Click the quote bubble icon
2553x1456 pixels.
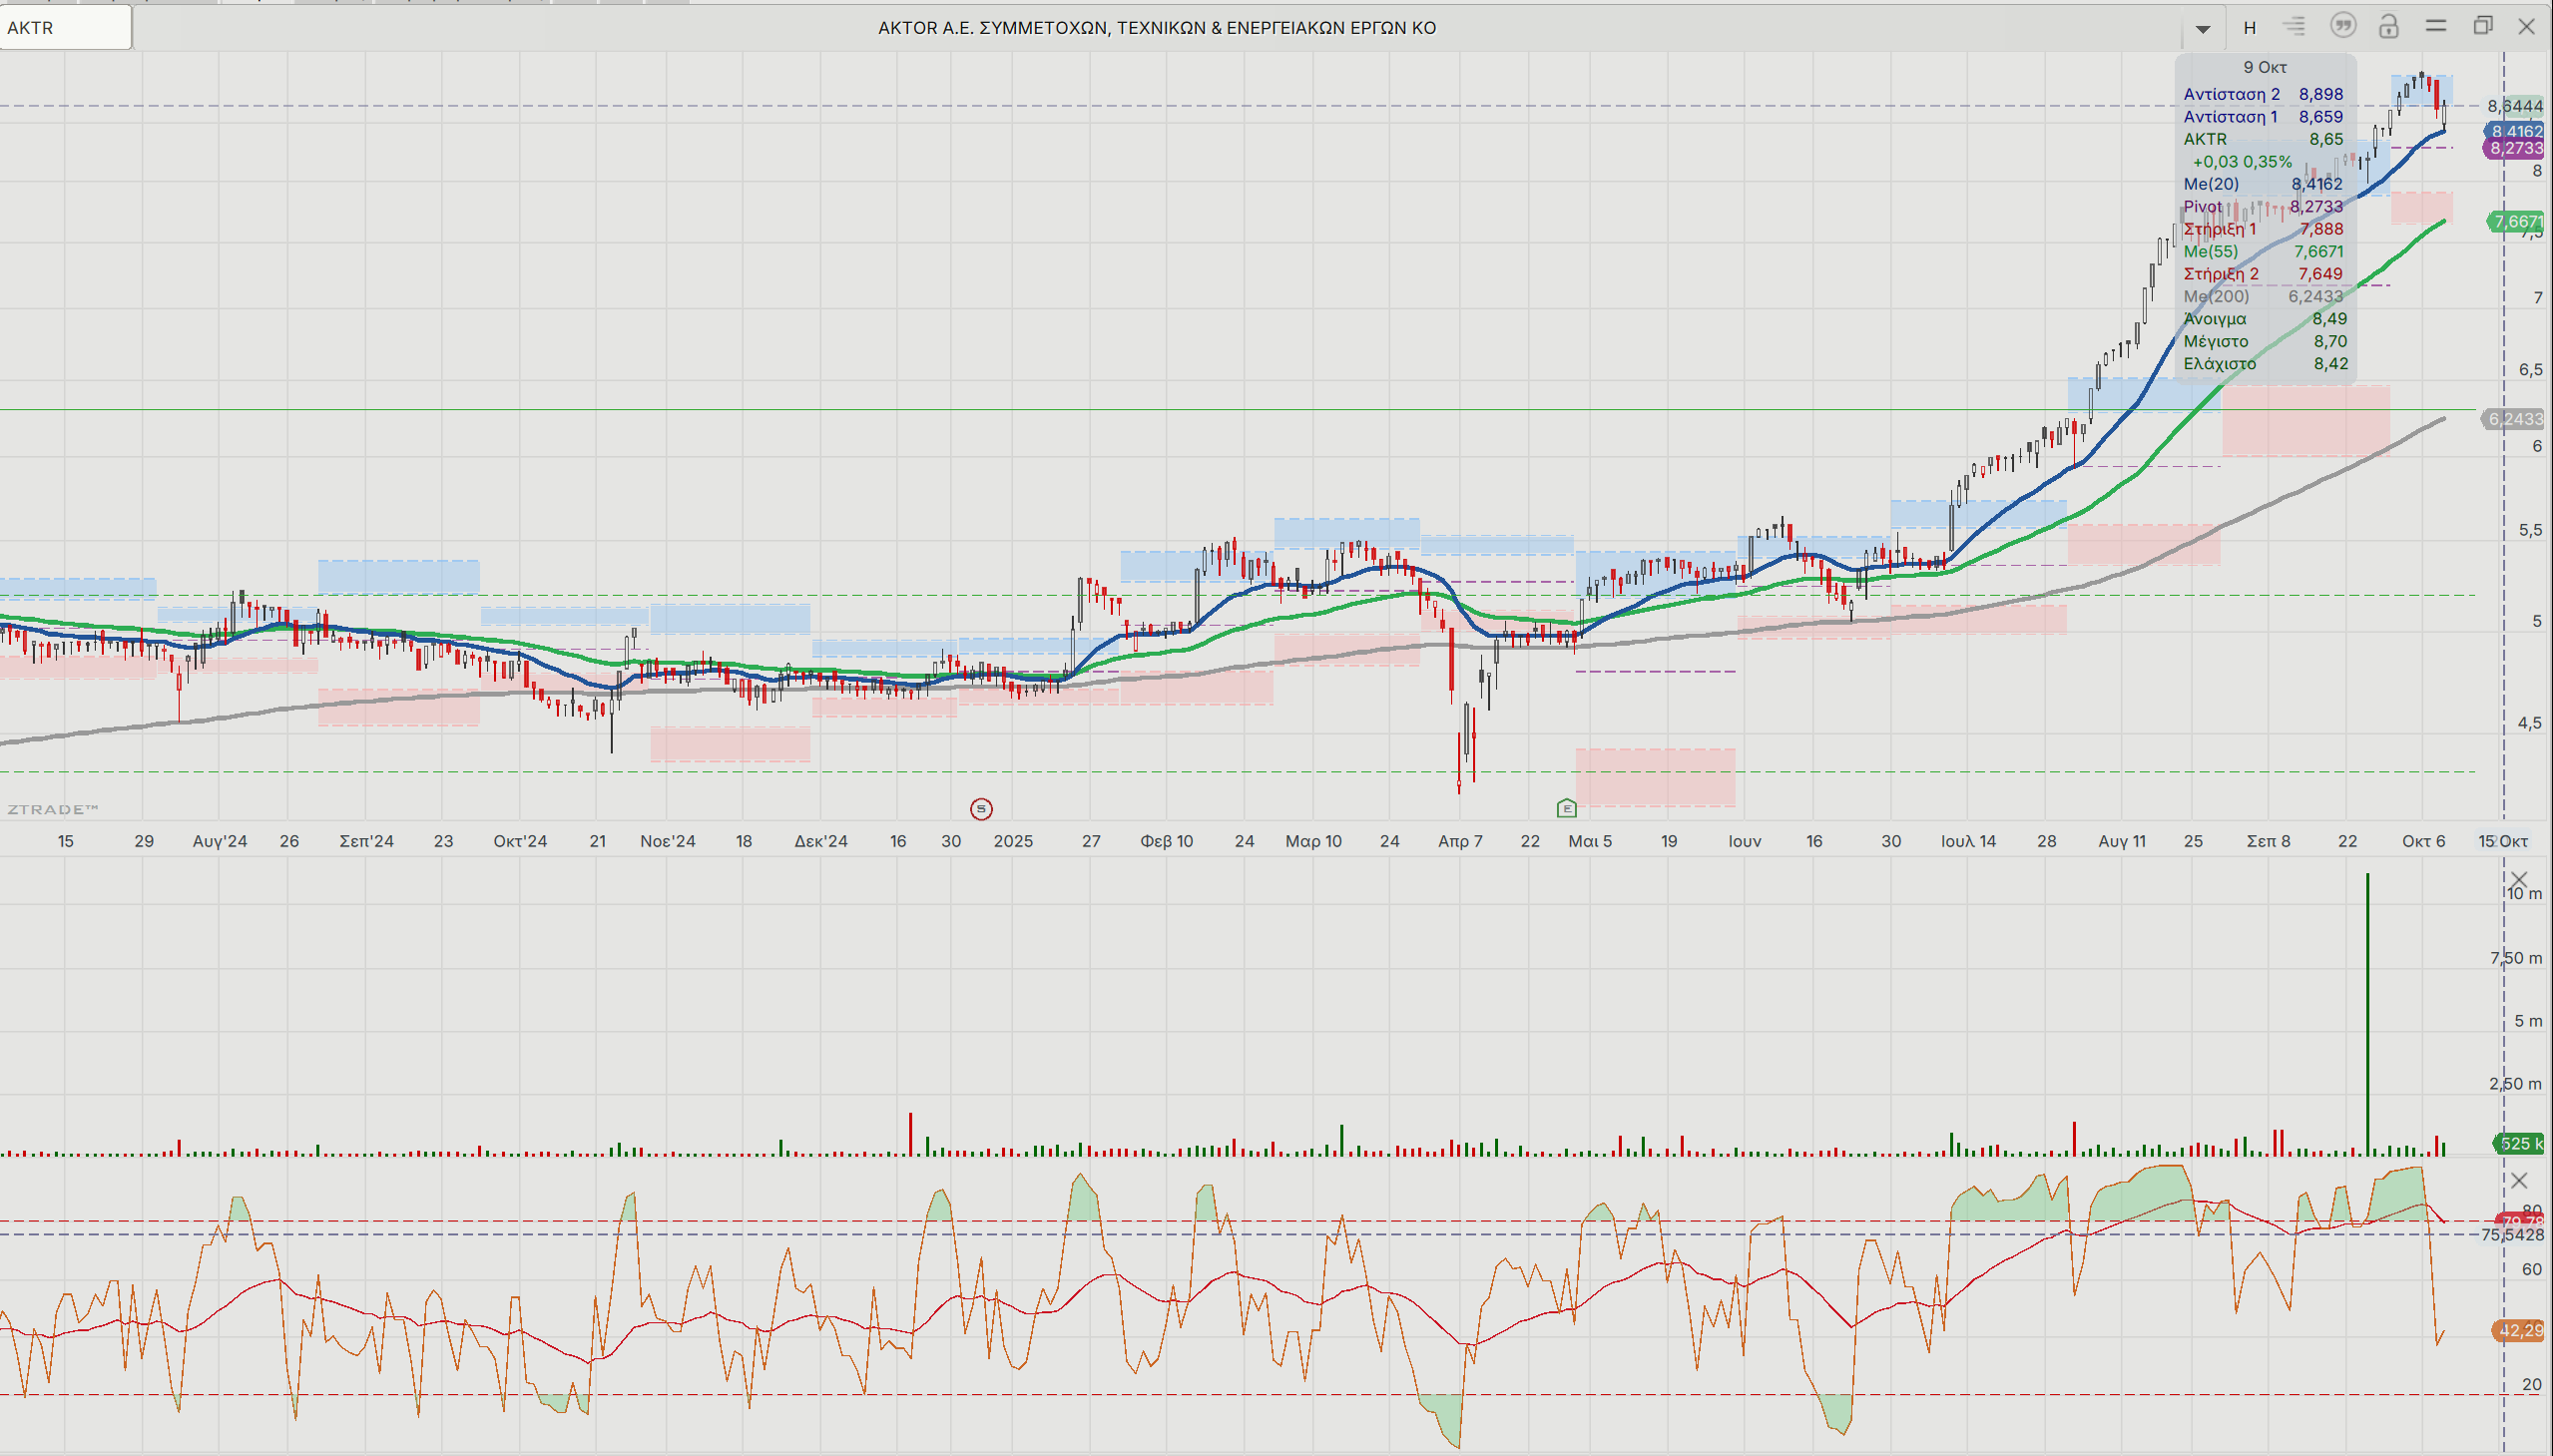(x=2342, y=26)
